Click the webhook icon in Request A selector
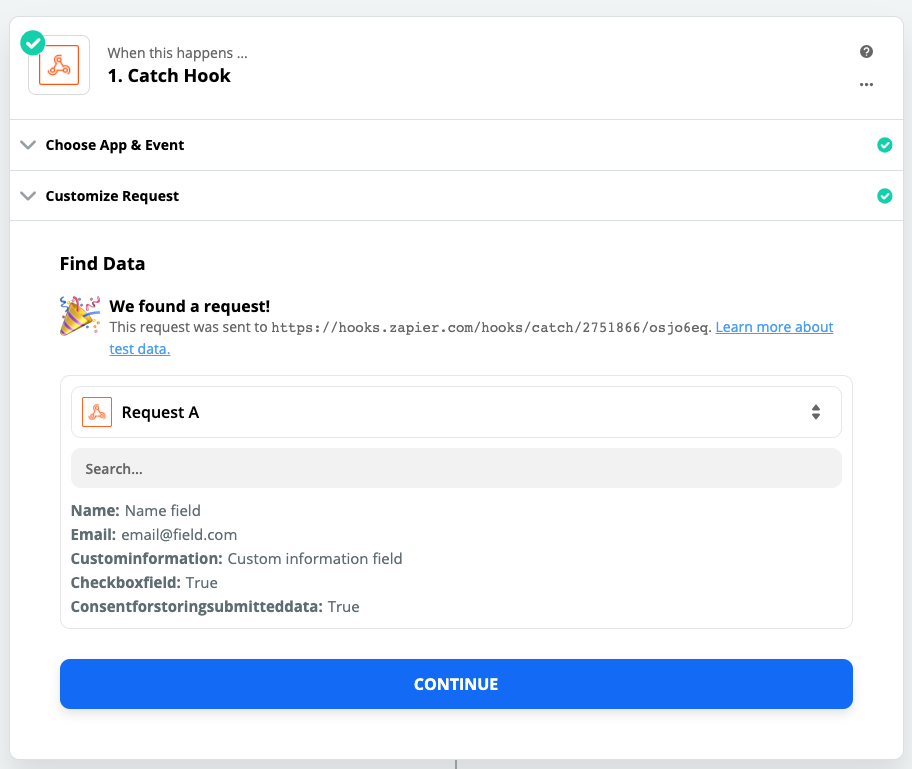This screenshot has width=912, height=769. click(x=97, y=412)
